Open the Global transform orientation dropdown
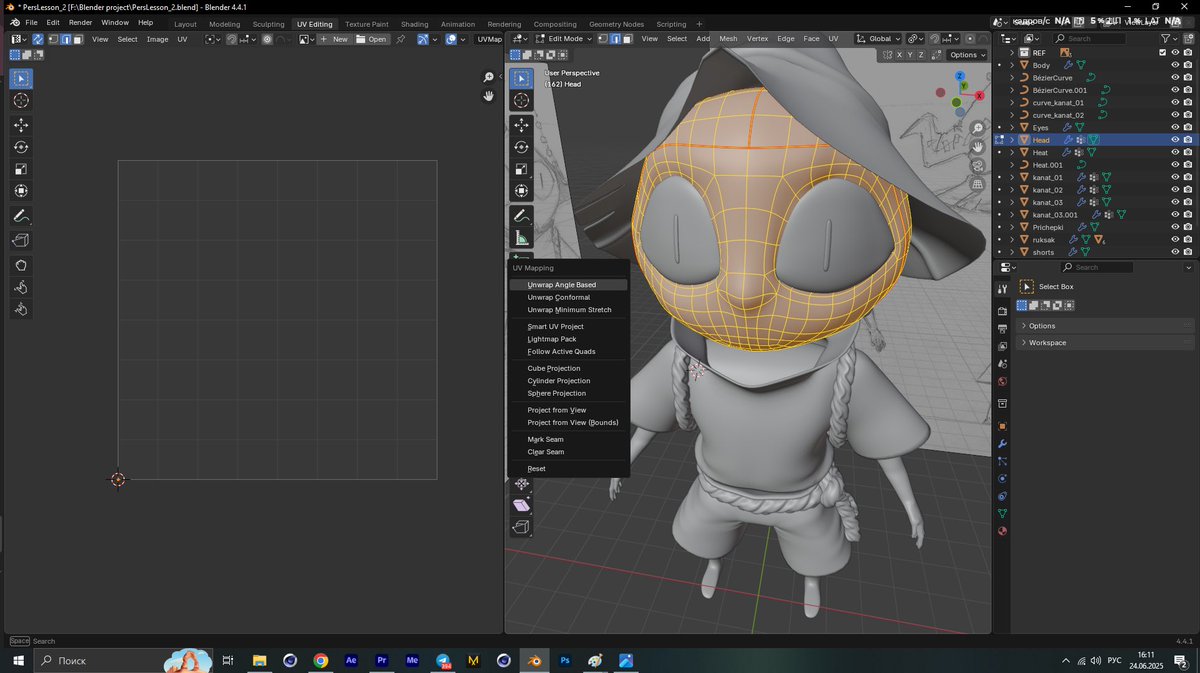The width and height of the screenshot is (1200, 673). pyautogui.click(x=876, y=38)
